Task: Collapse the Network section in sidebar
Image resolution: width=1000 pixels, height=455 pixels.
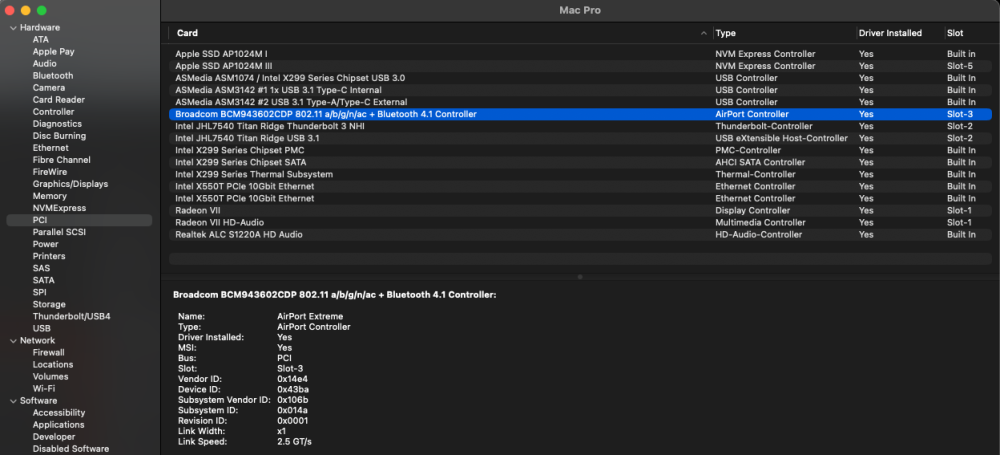Action: coord(13,341)
